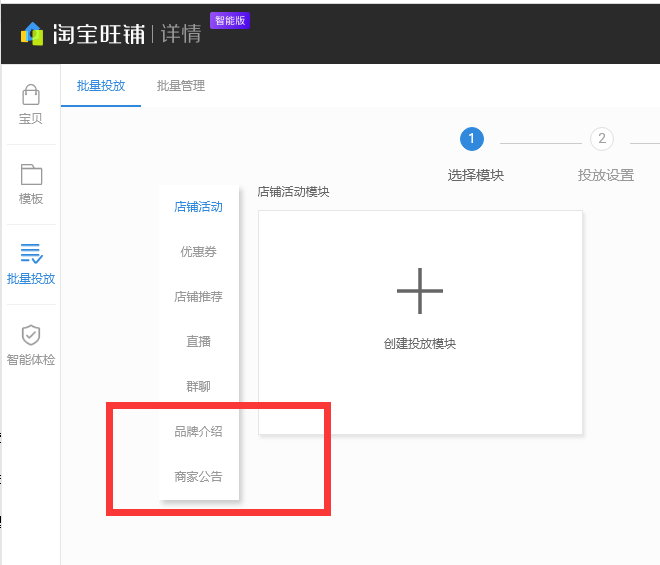Select 店铺活动 in the module list
Viewport: 660px width, 565px height.
point(198,207)
